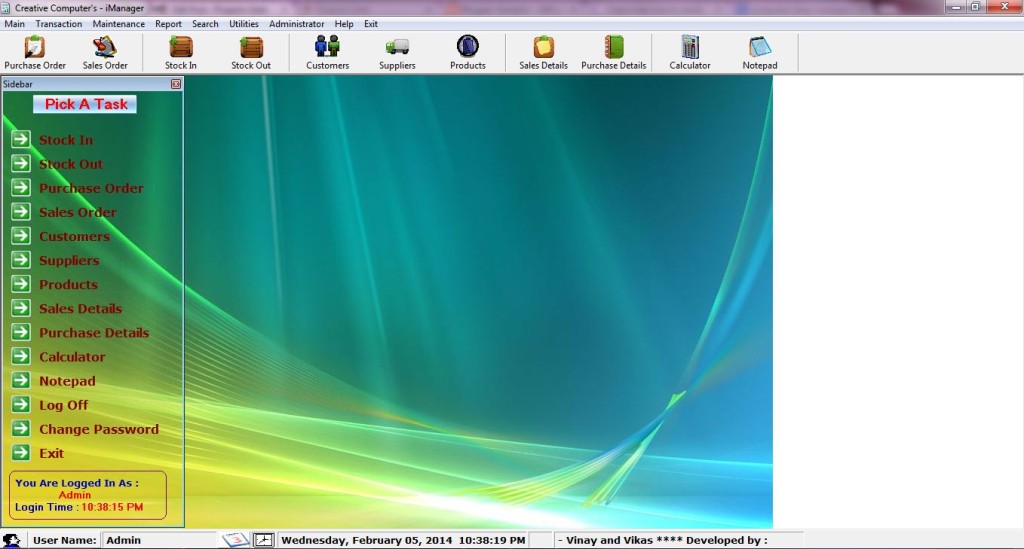Click You Are Logged In As text
The height and width of the screenshot is (549, 1024).
[77, 483]
